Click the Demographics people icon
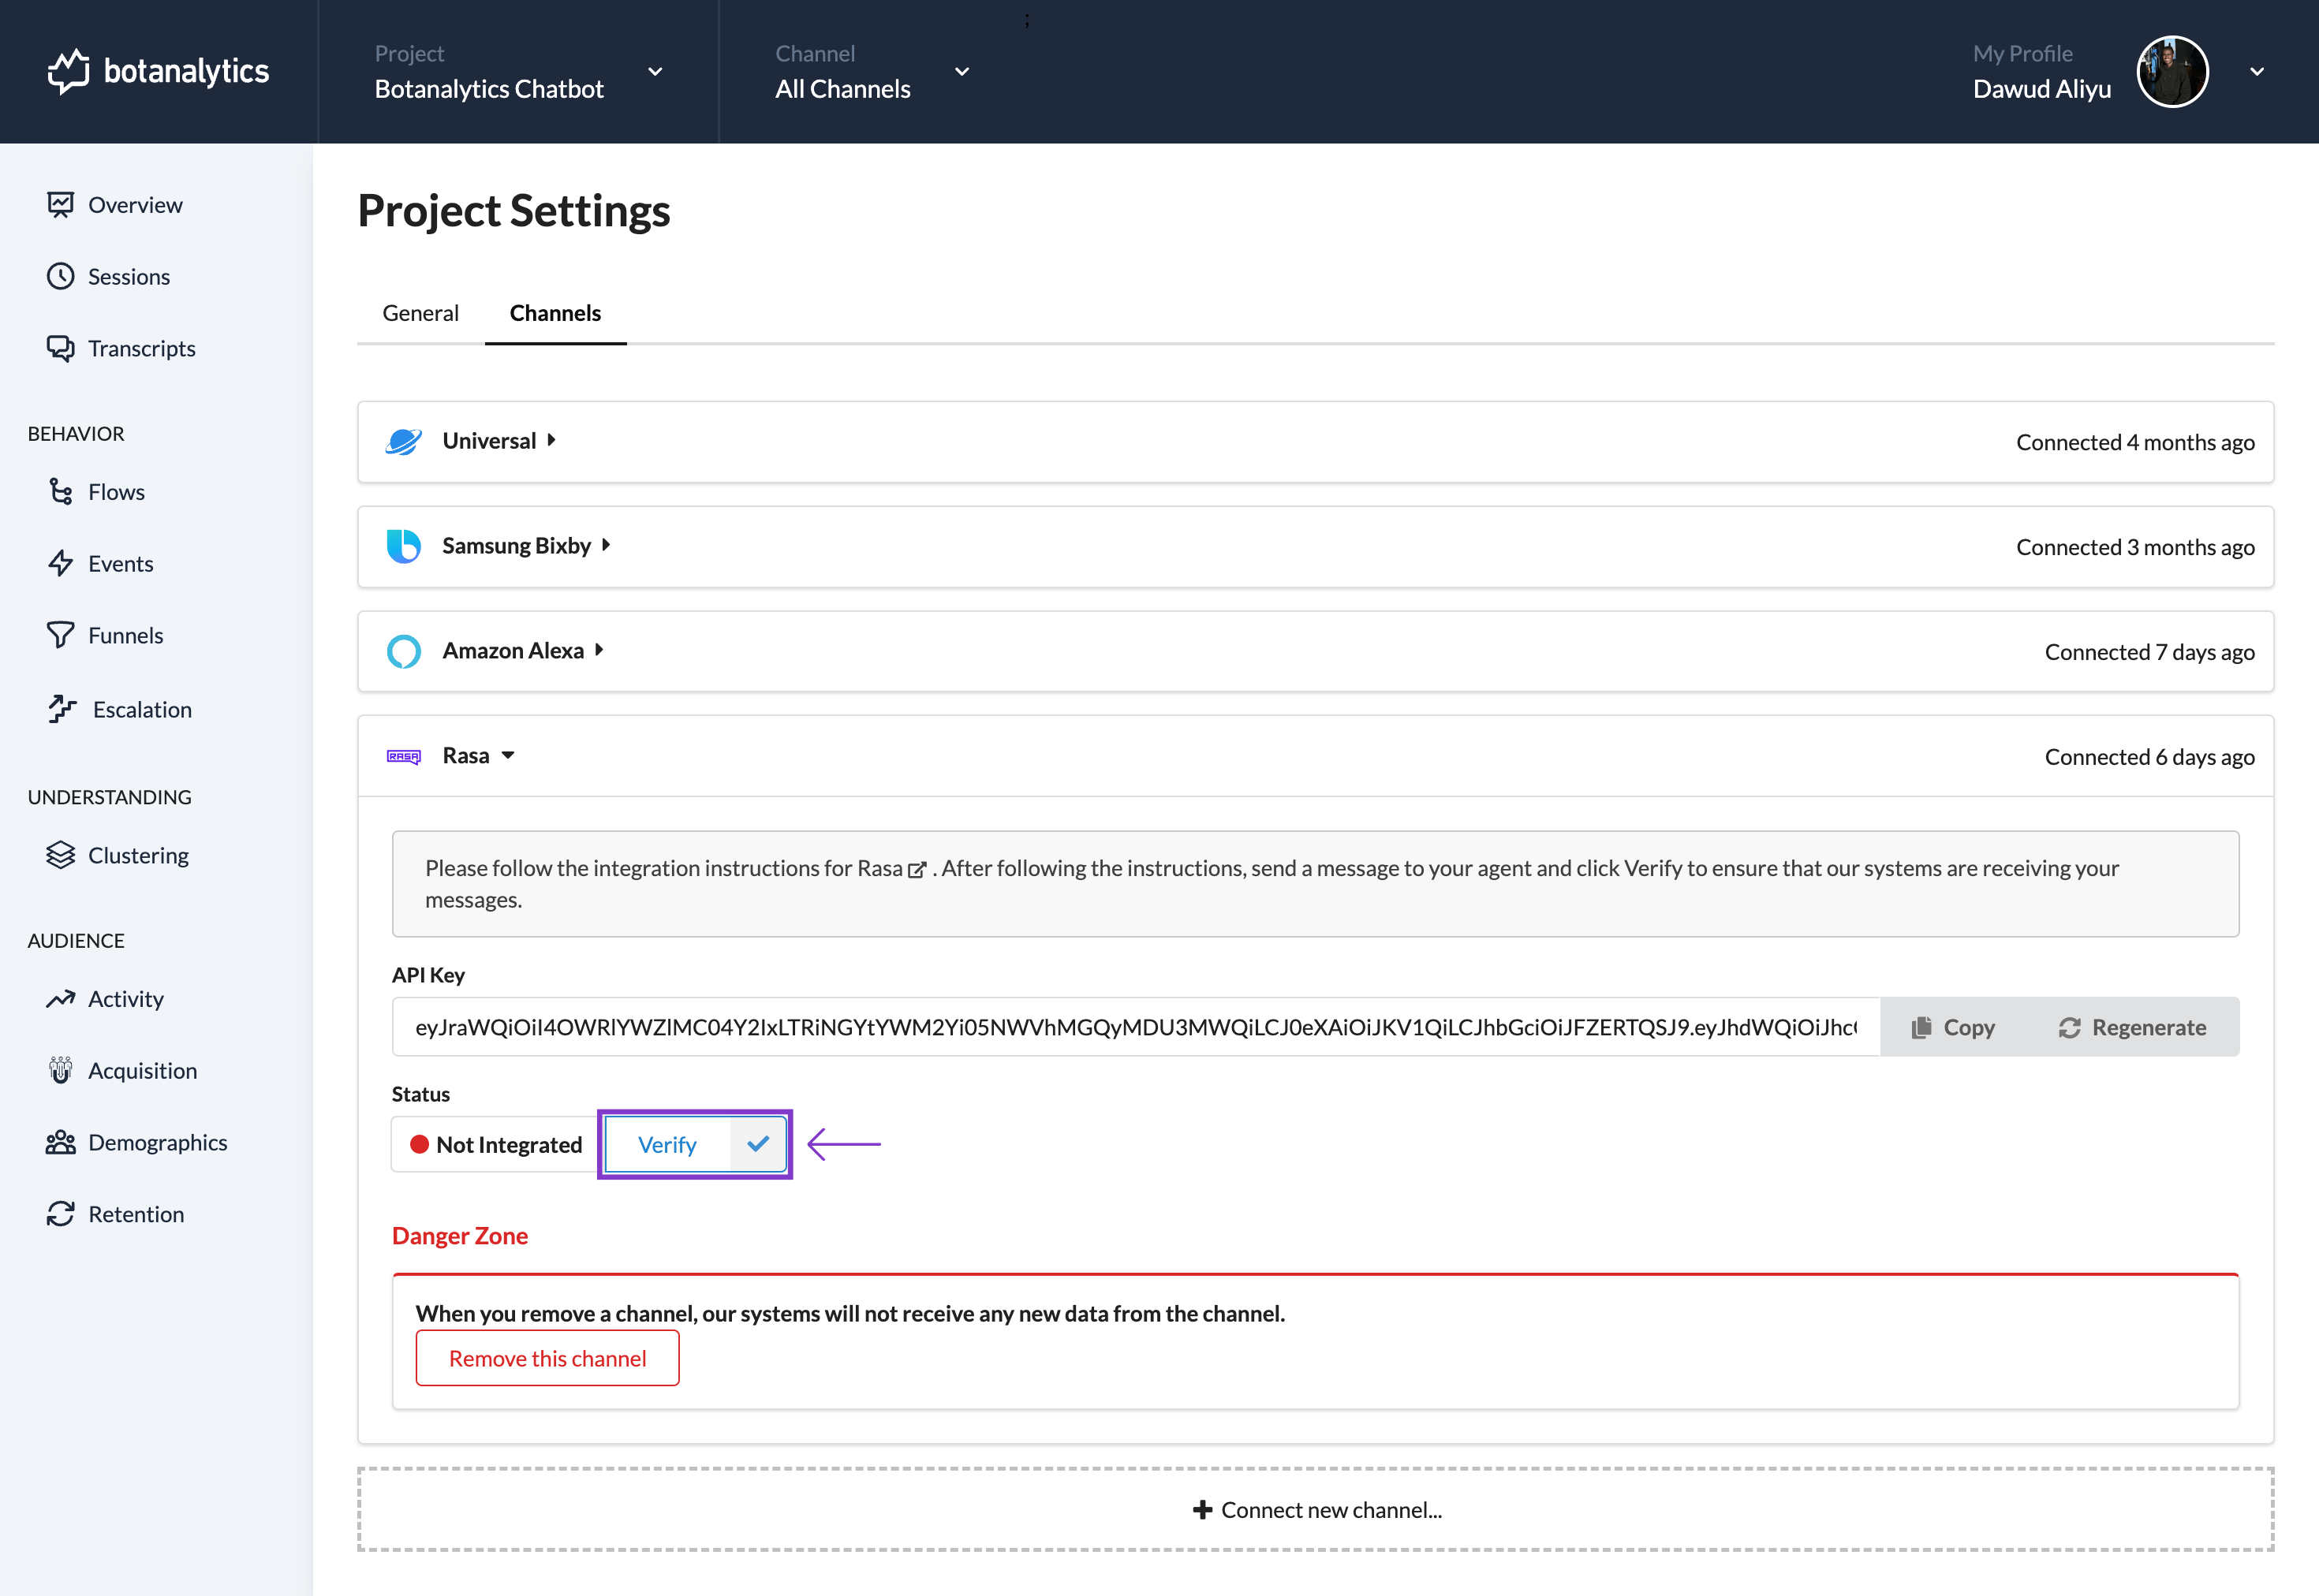The height and width of the screenshot is (1596, 2319). [x=60, y=1142]
